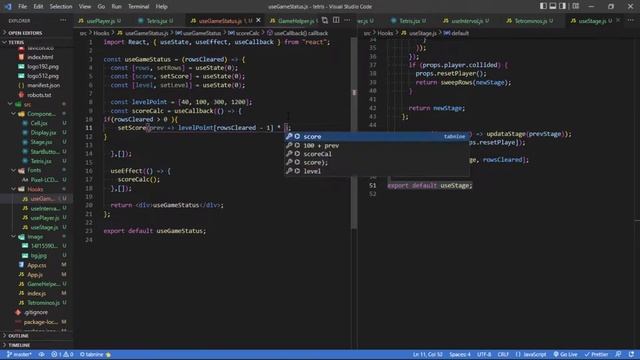Click the VS Code logo icon
Image resolution: width=640 pixels, height=360 pixels.
tap(8, 7)
